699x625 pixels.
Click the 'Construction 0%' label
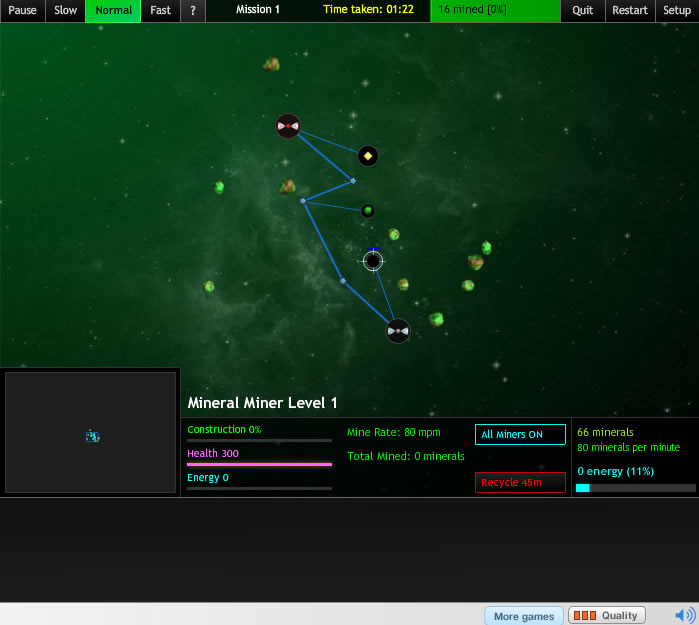[x=224, y=429]
